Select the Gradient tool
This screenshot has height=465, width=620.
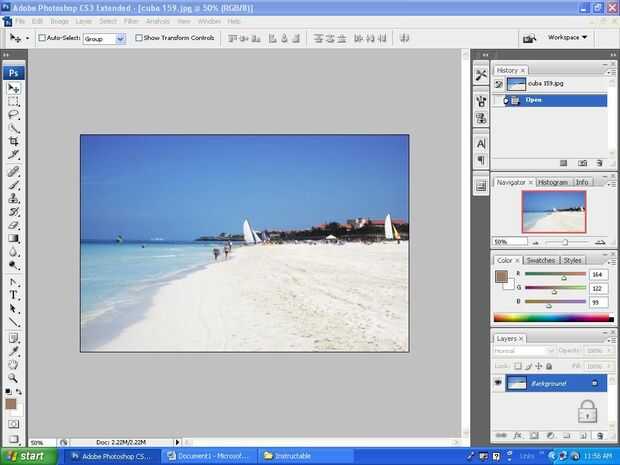[13, 238]
